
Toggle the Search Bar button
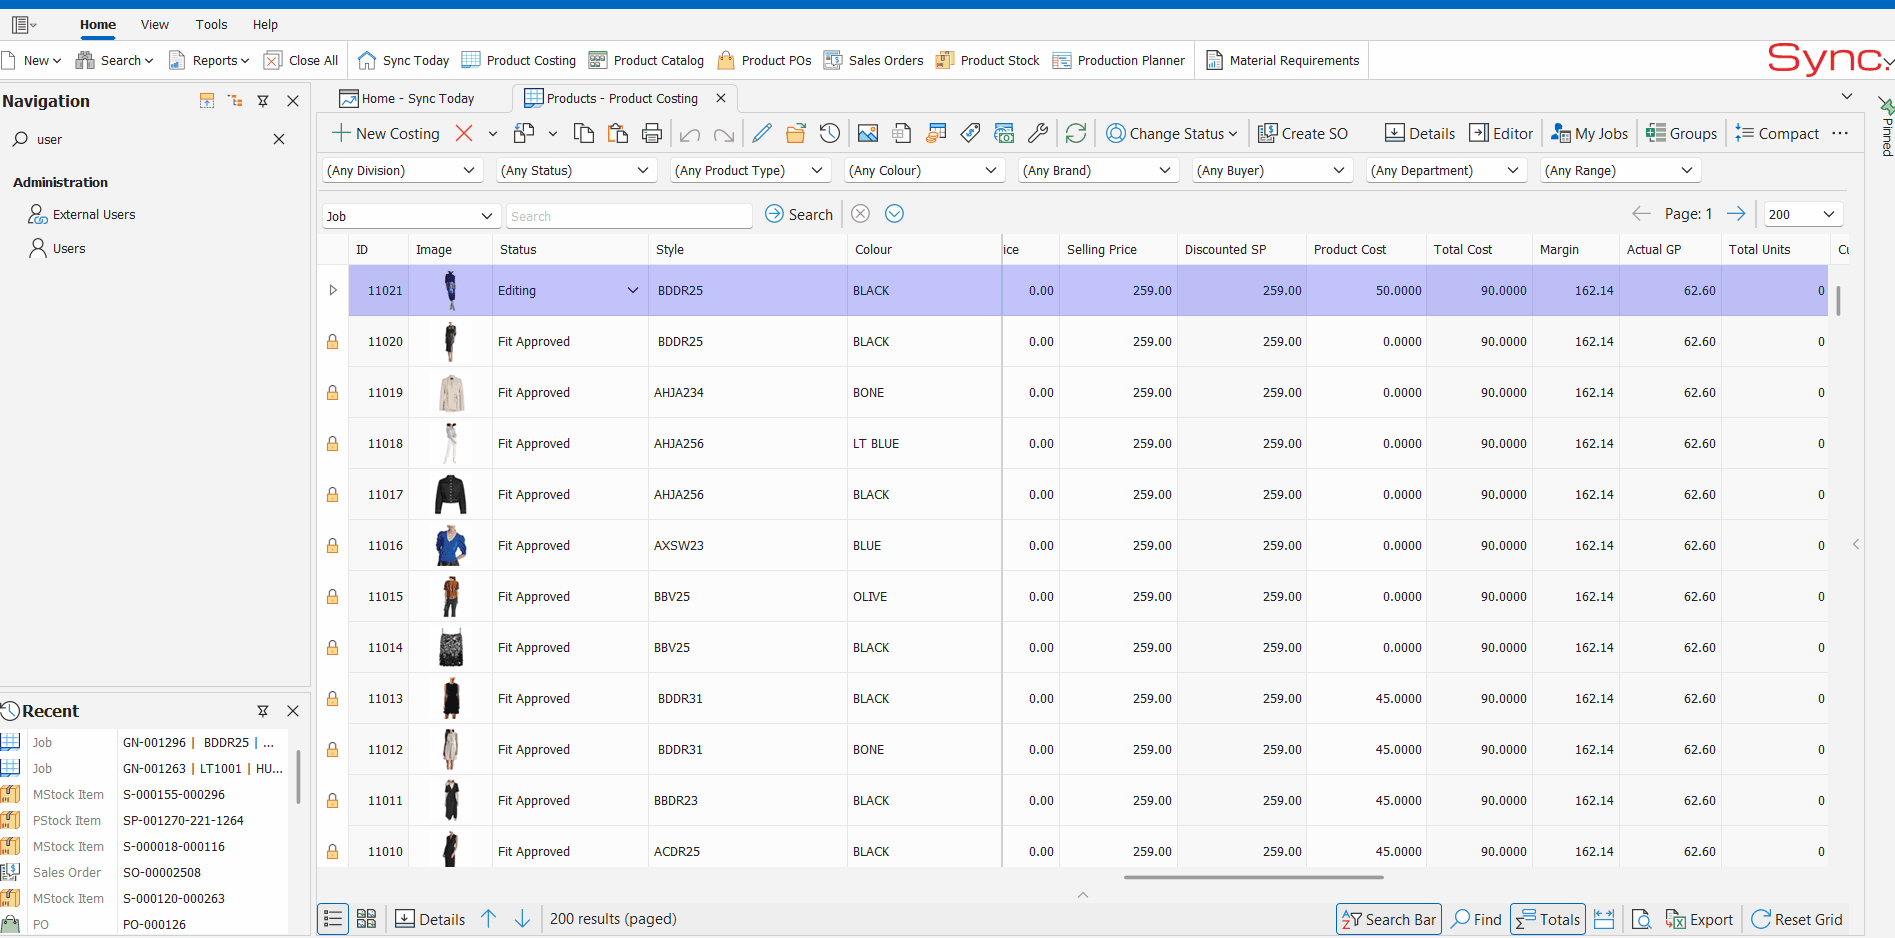(1388, 919)
